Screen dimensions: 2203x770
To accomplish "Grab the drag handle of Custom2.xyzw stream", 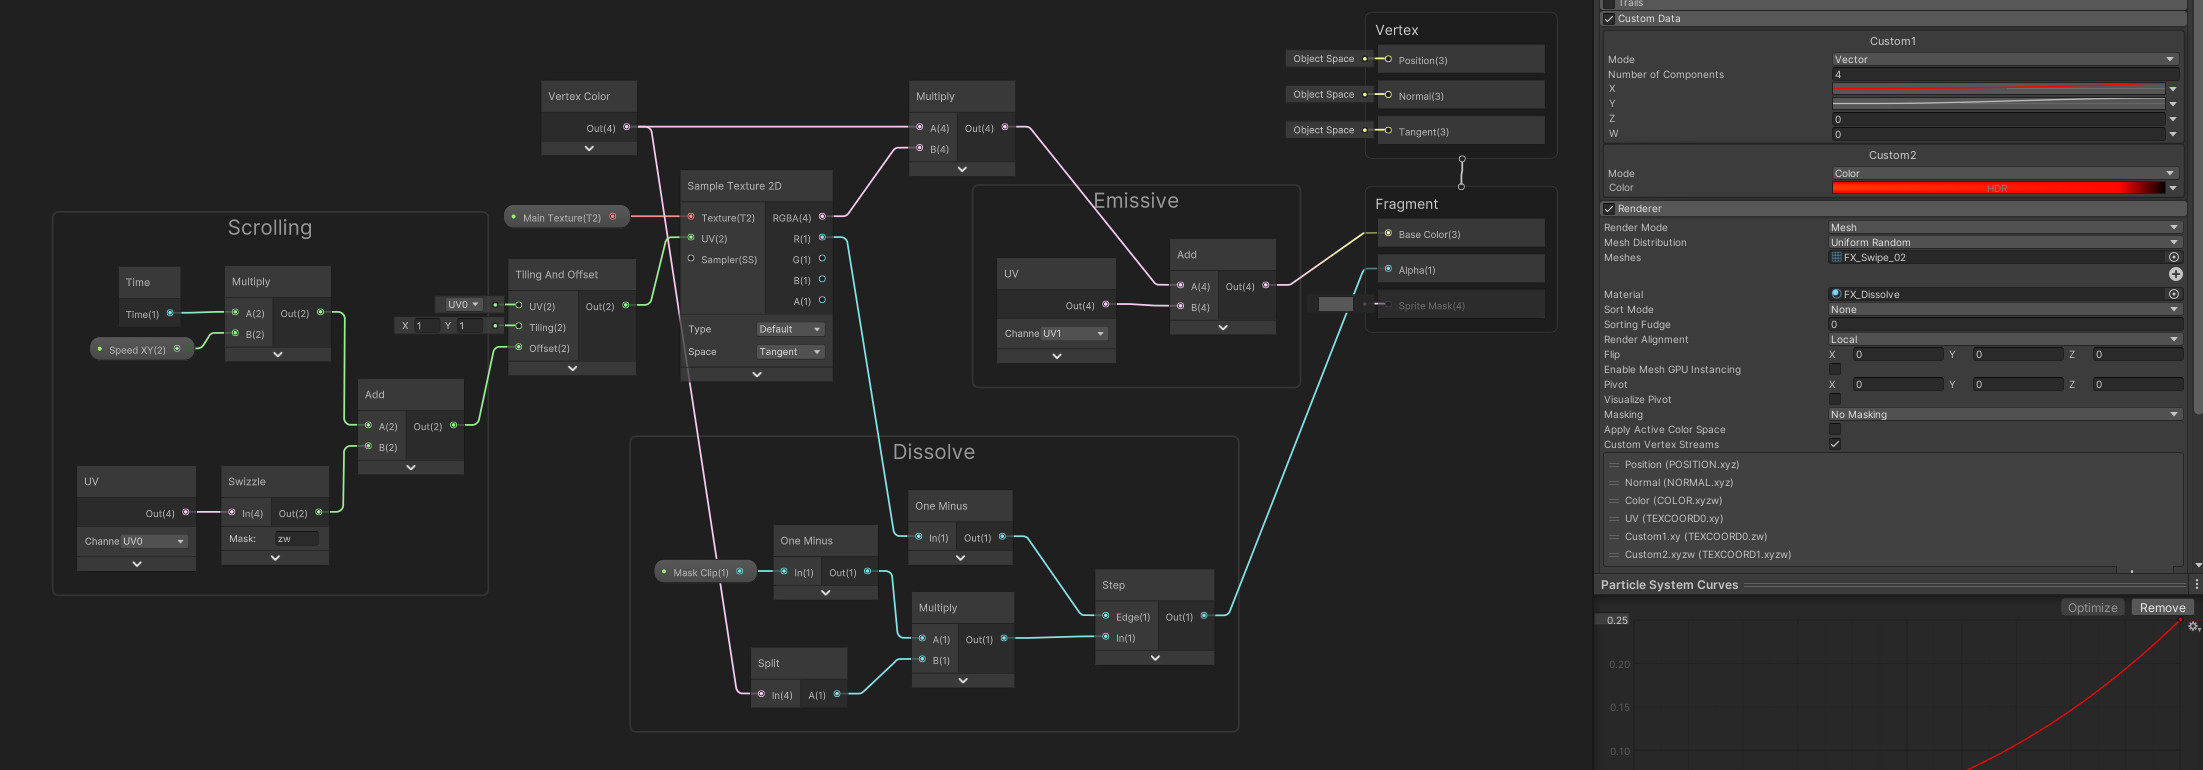I will click(x=1613, y=555).
